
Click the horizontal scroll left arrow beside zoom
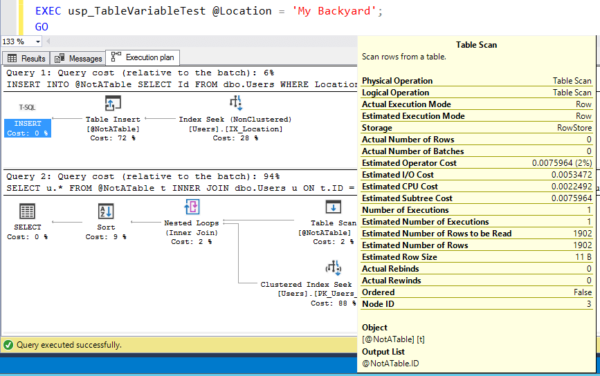click(x=48, y=41)
